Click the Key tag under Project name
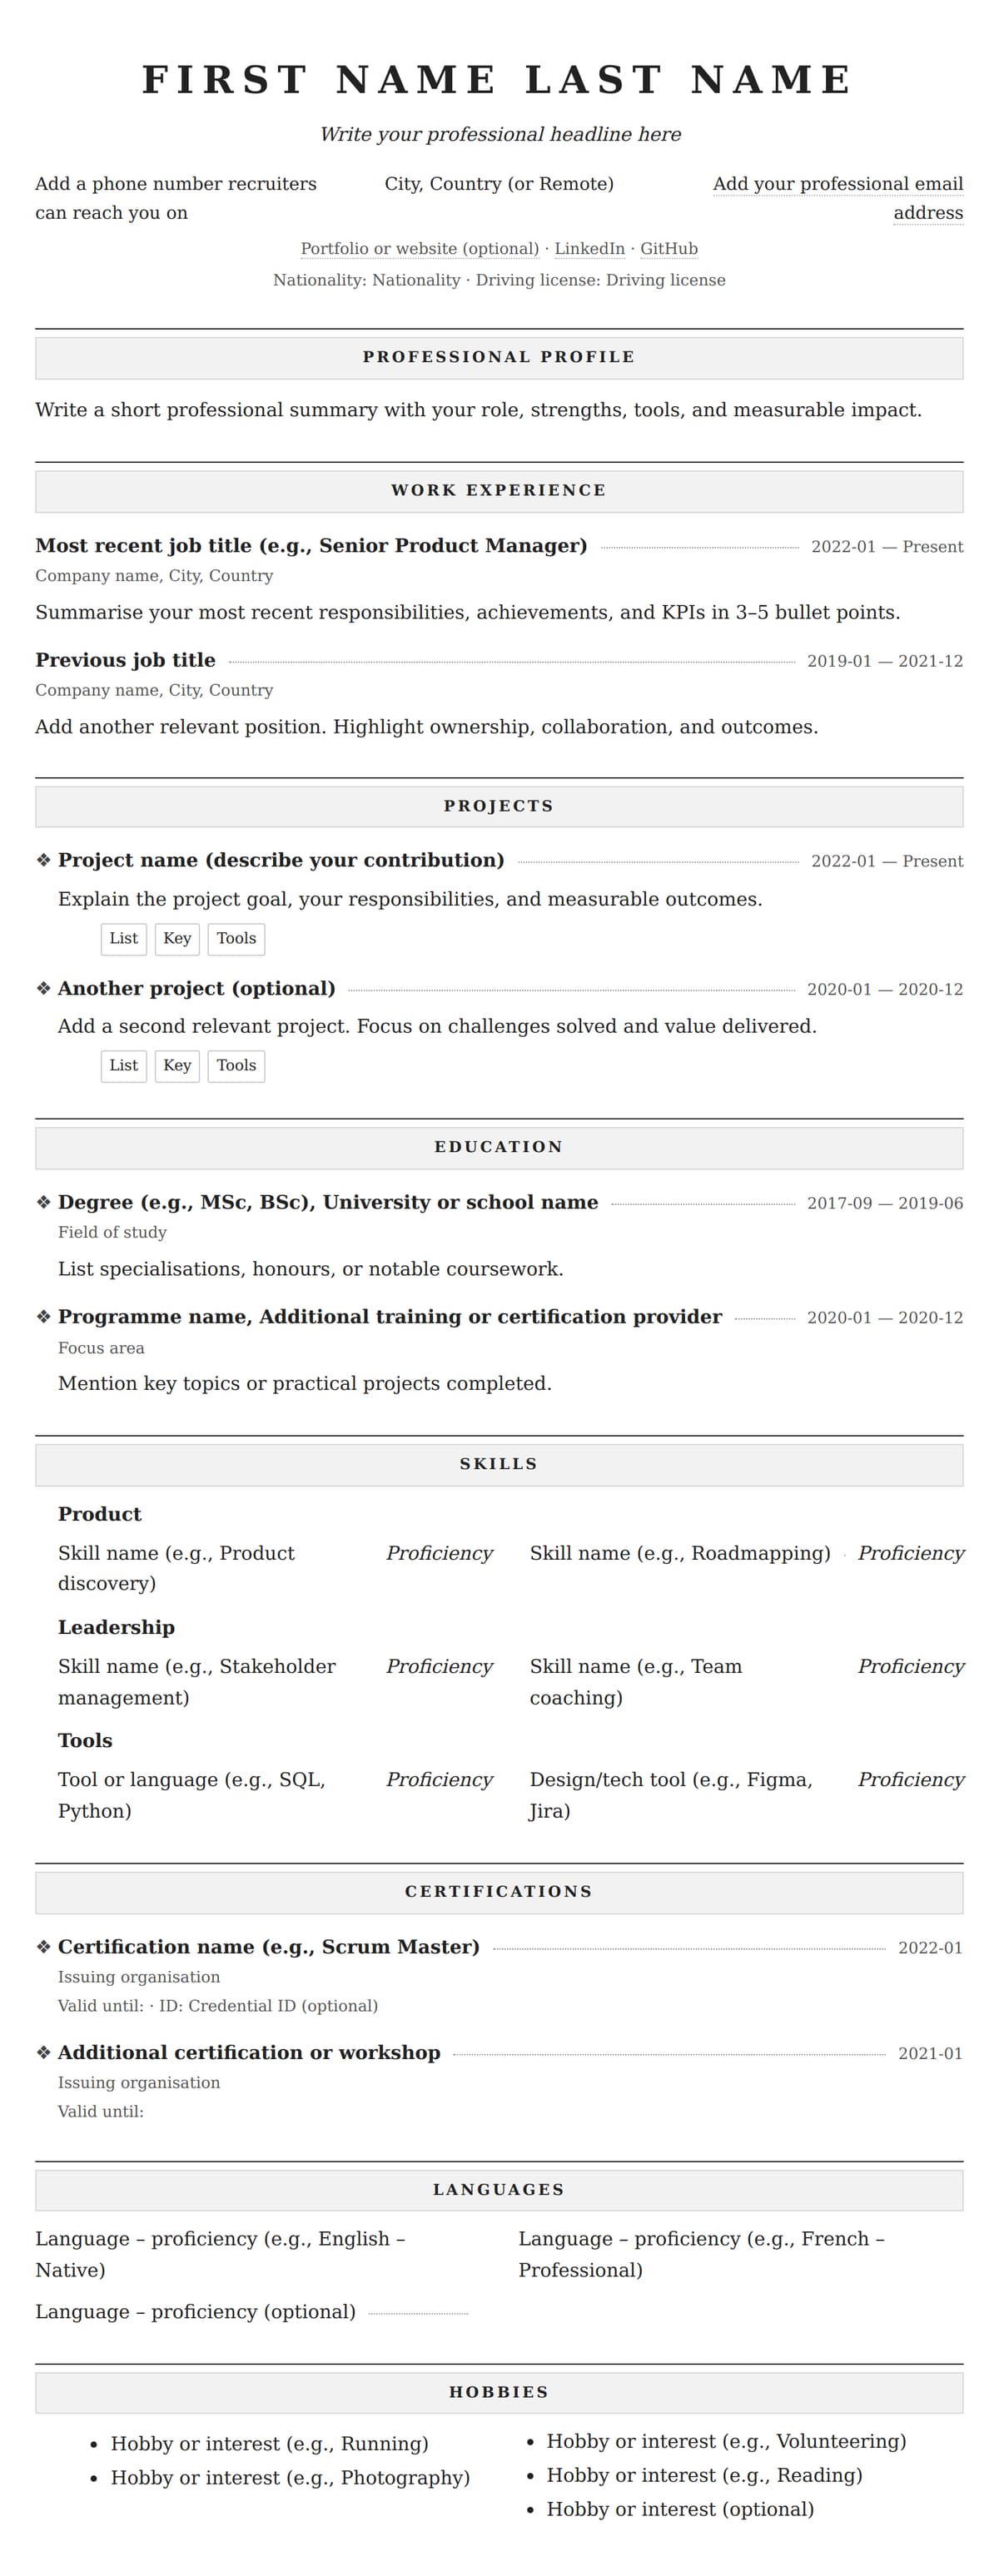 pos(177,938)
